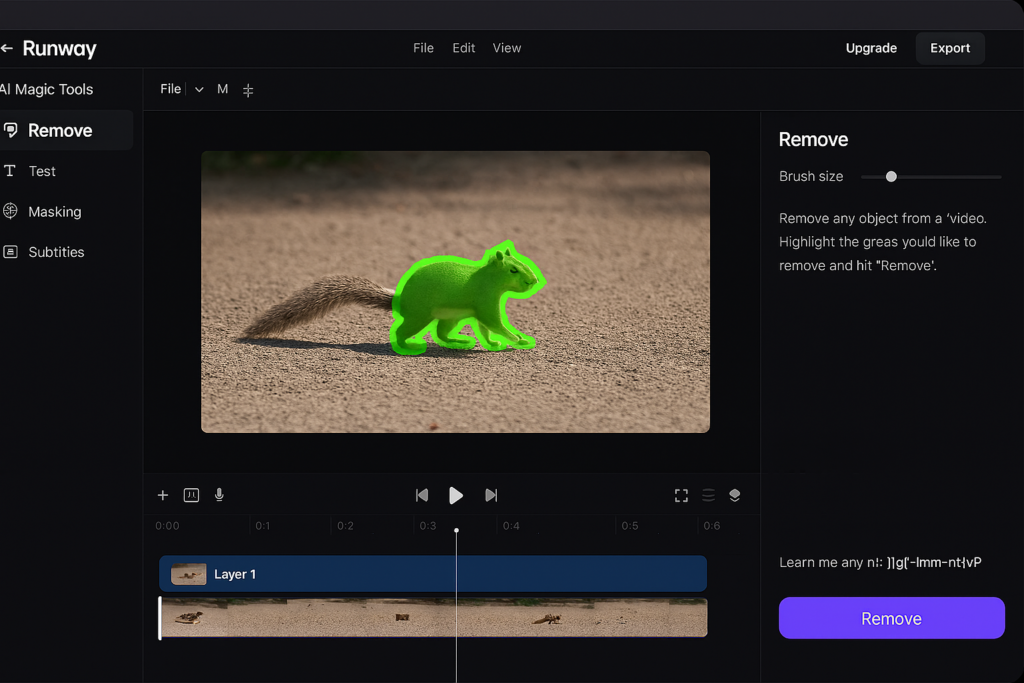Select the Masking tool in sidebar

tap(54, 211)
